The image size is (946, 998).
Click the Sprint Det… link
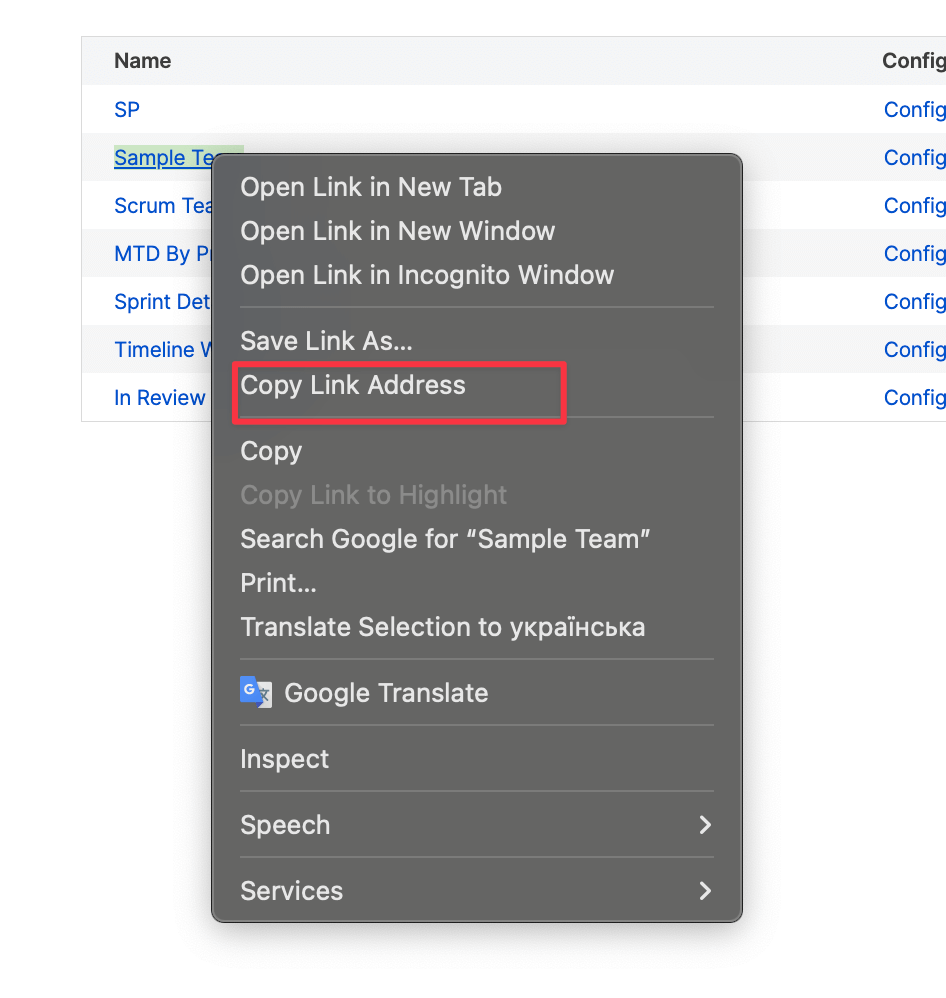pyautogui.click(x=161, y=301)
